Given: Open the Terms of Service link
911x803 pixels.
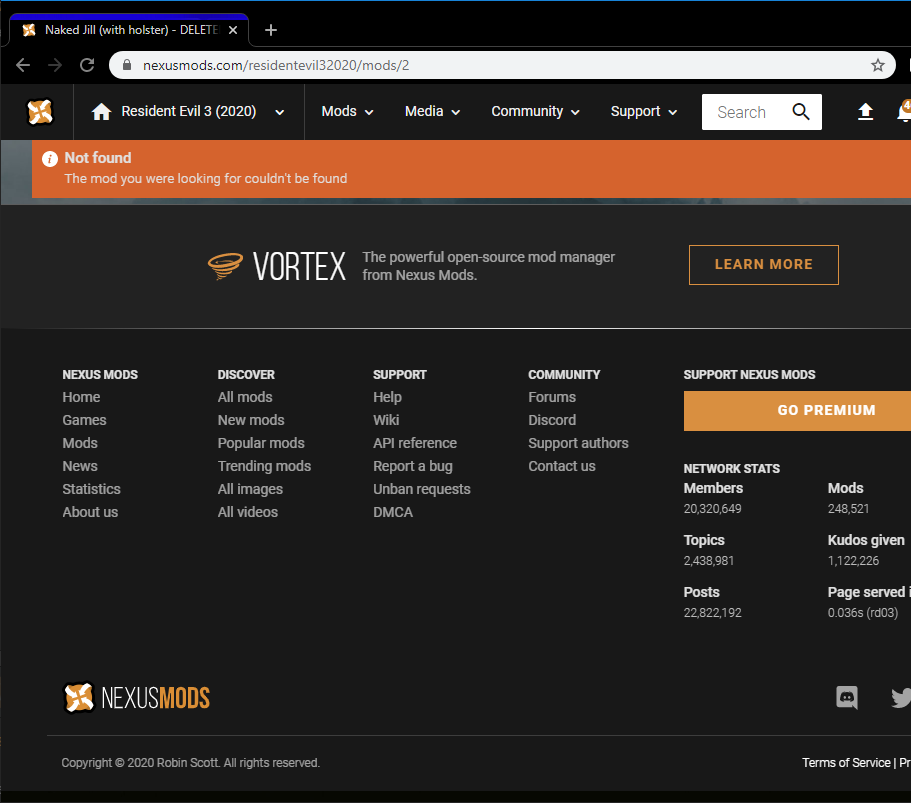Looking at the screenshot, I should (x=846, y=762).
